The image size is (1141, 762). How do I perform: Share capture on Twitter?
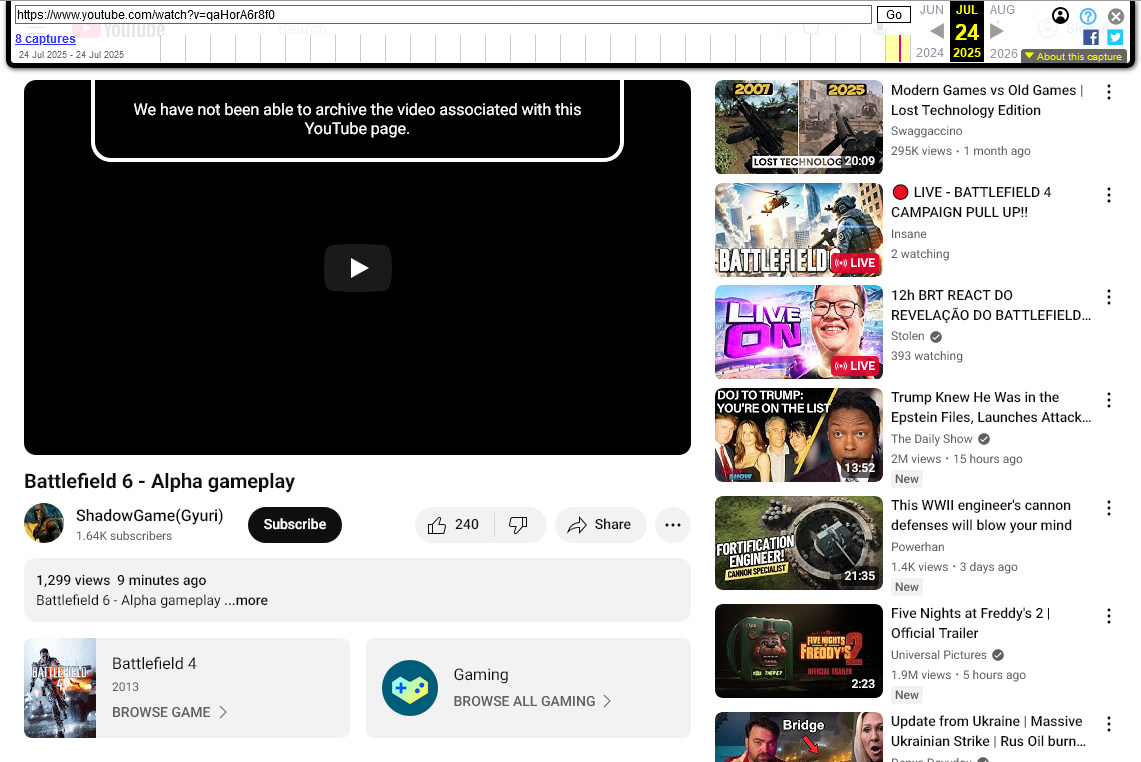click(1115, 37)
